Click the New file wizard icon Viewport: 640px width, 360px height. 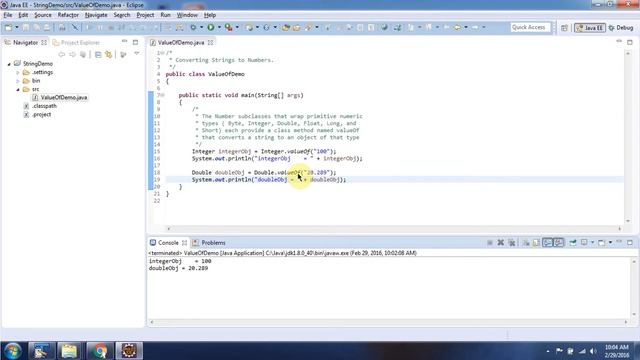9,27
